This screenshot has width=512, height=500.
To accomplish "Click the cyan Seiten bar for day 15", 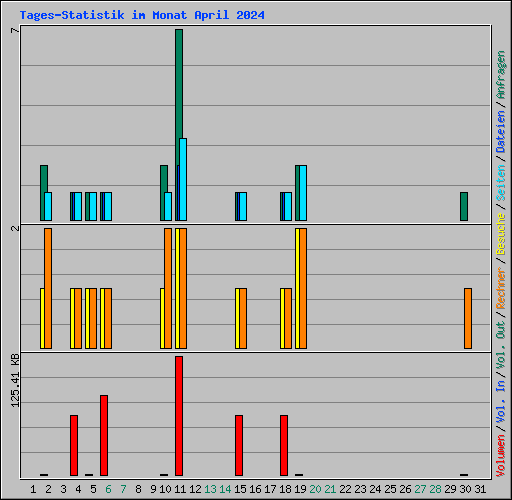I will [243, 206].
